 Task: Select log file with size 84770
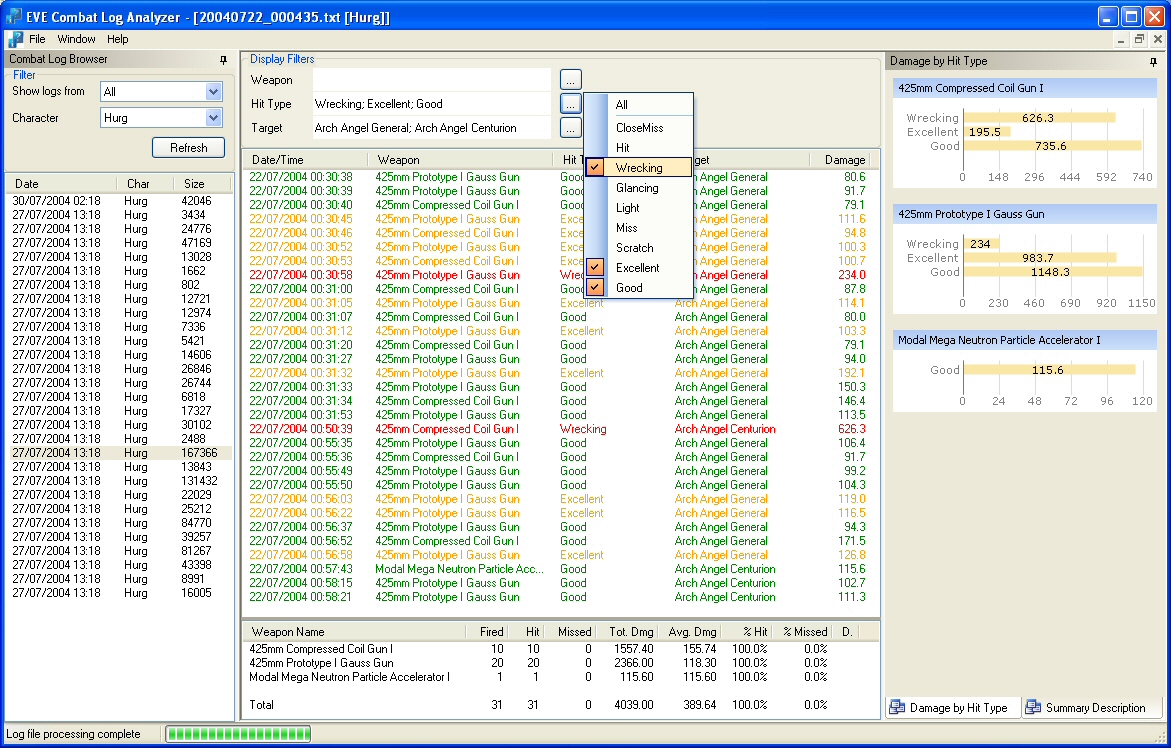coord(119,523)
